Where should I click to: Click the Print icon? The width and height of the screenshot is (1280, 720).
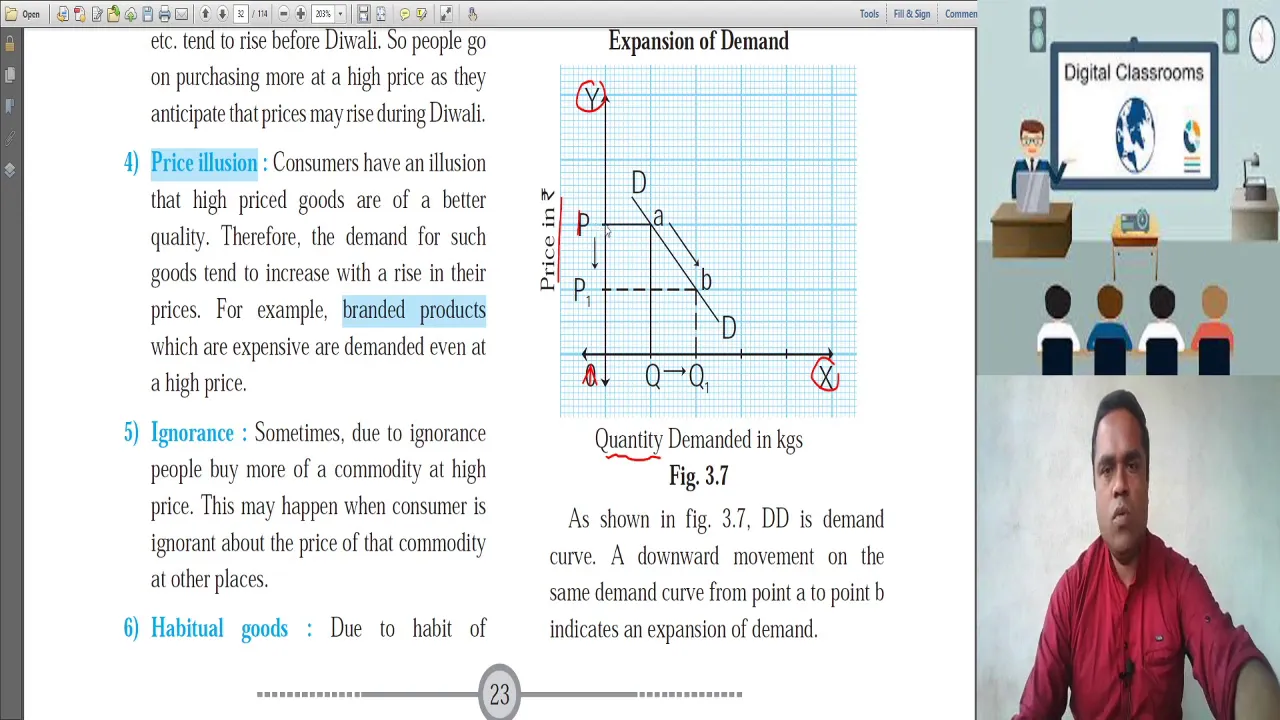pos(165,14)
